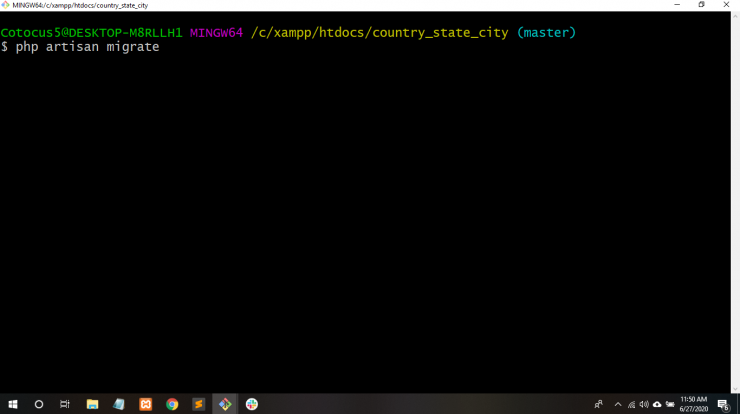
Task: Click the 'php artisan migrate' command text
Action: tap(87, 47)
